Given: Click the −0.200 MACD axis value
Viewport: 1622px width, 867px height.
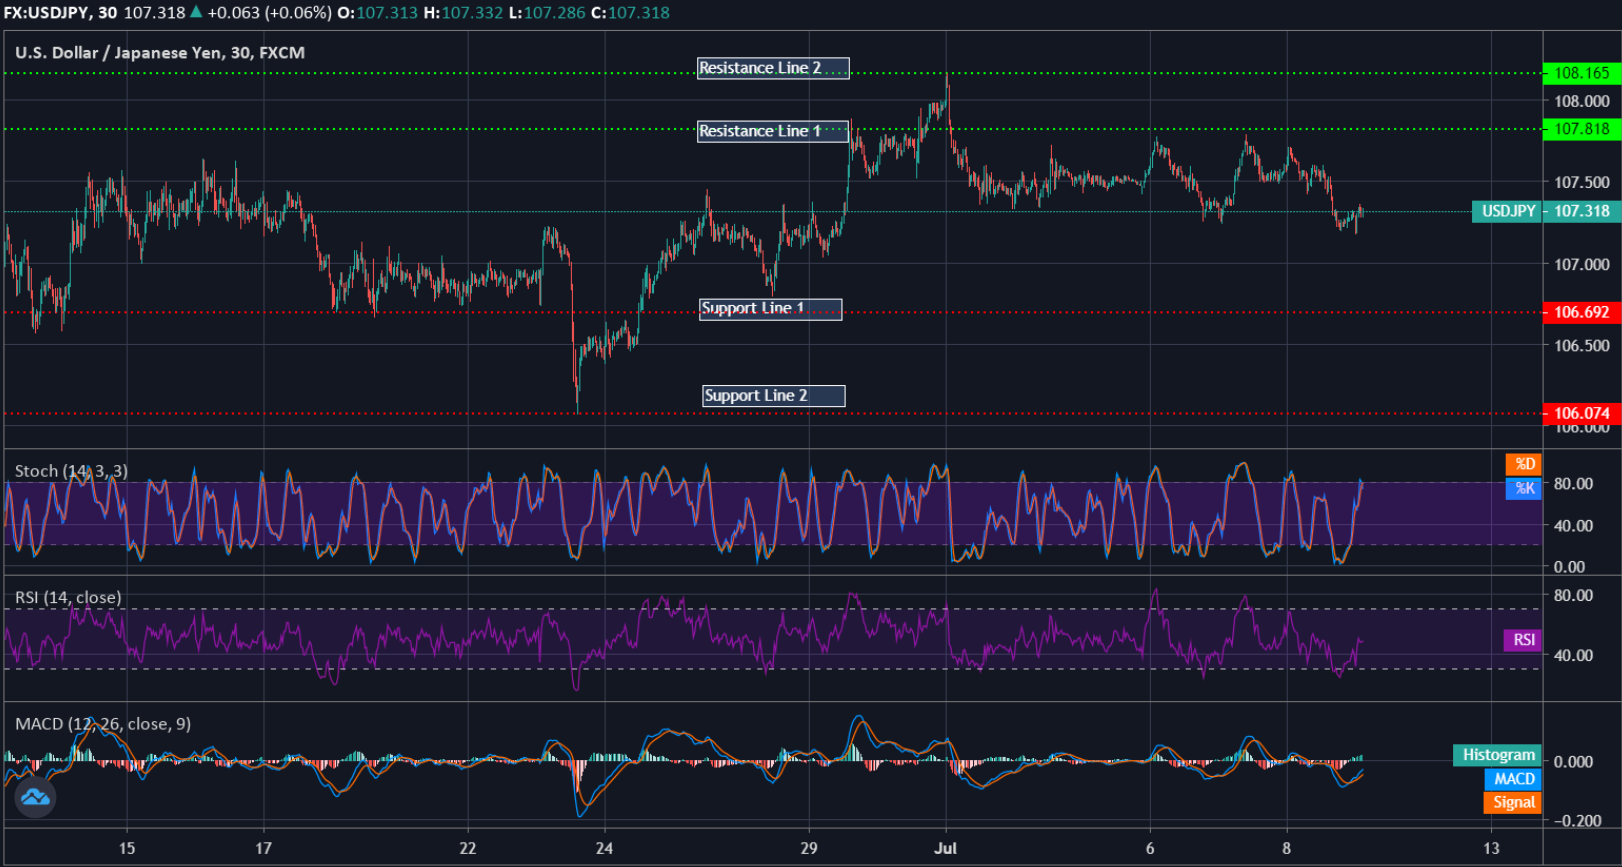Looking at the screenshot, I should (1577, 820).
